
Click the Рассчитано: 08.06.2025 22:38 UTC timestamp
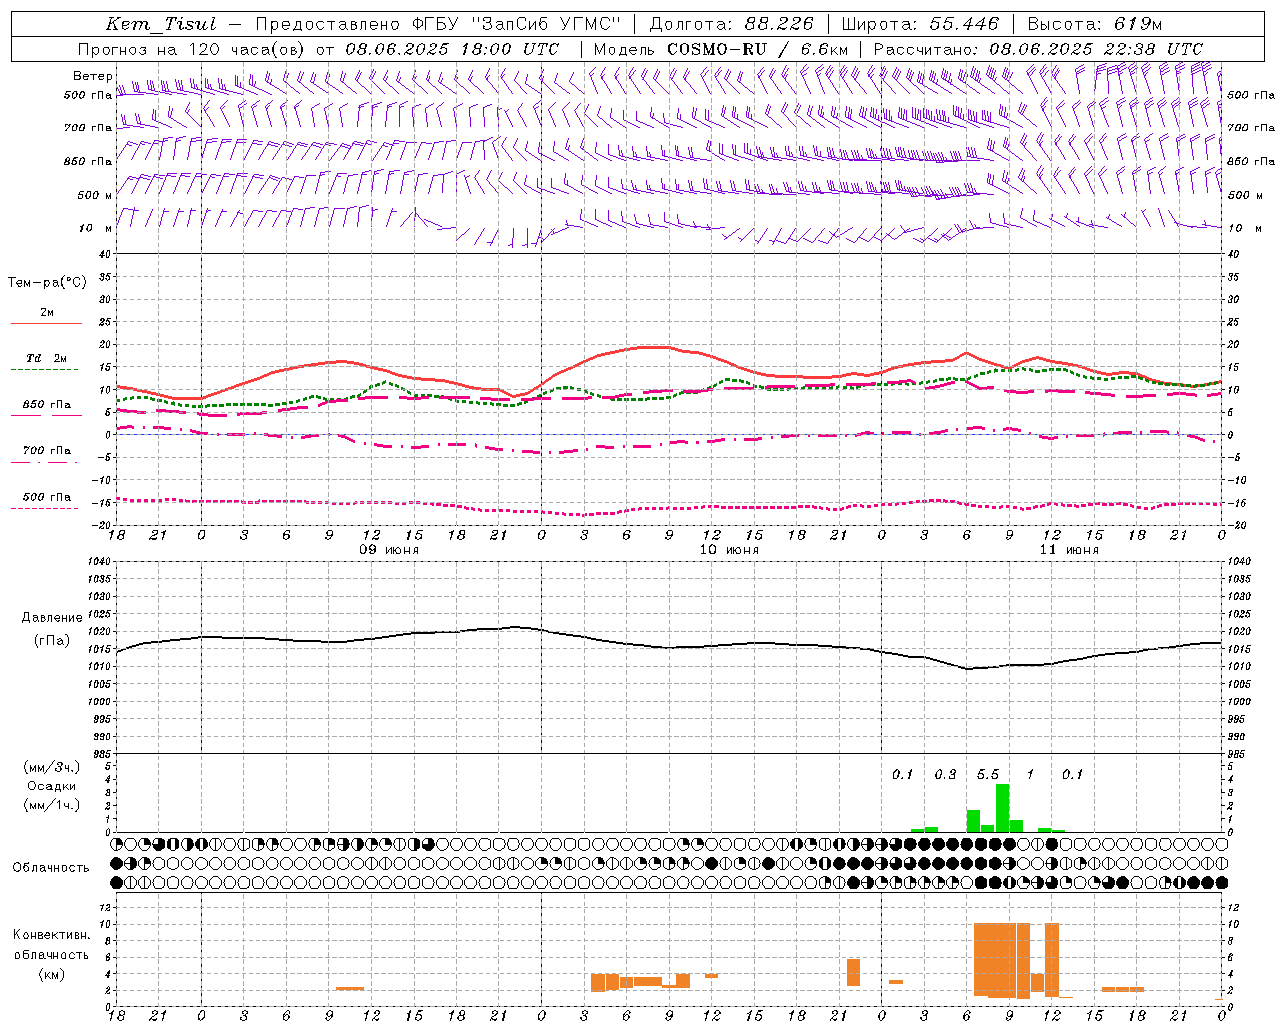pos(1038,48)
